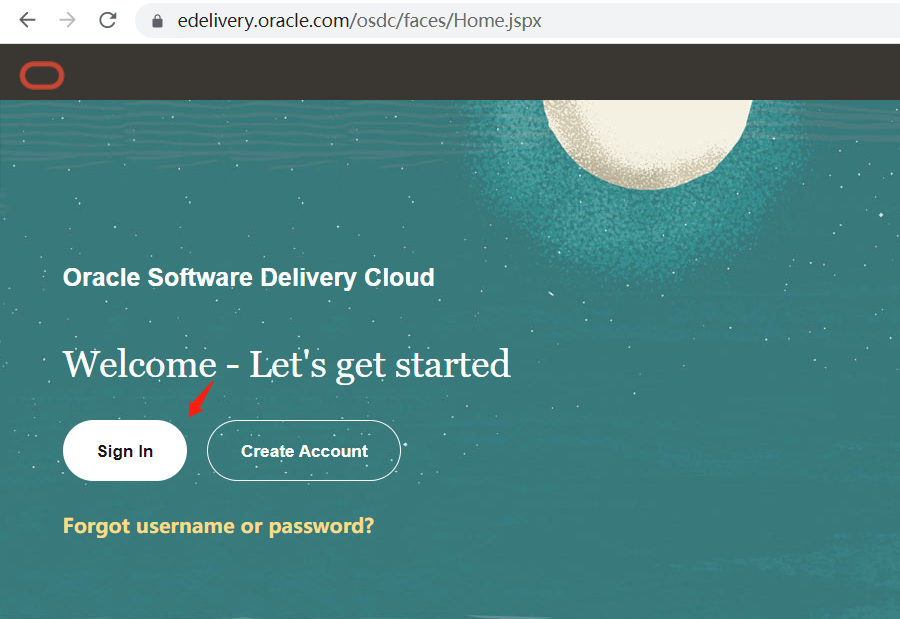This screenshot has width=900, height=619.
Task: Click the Sign In button
Action: (125, 451)
